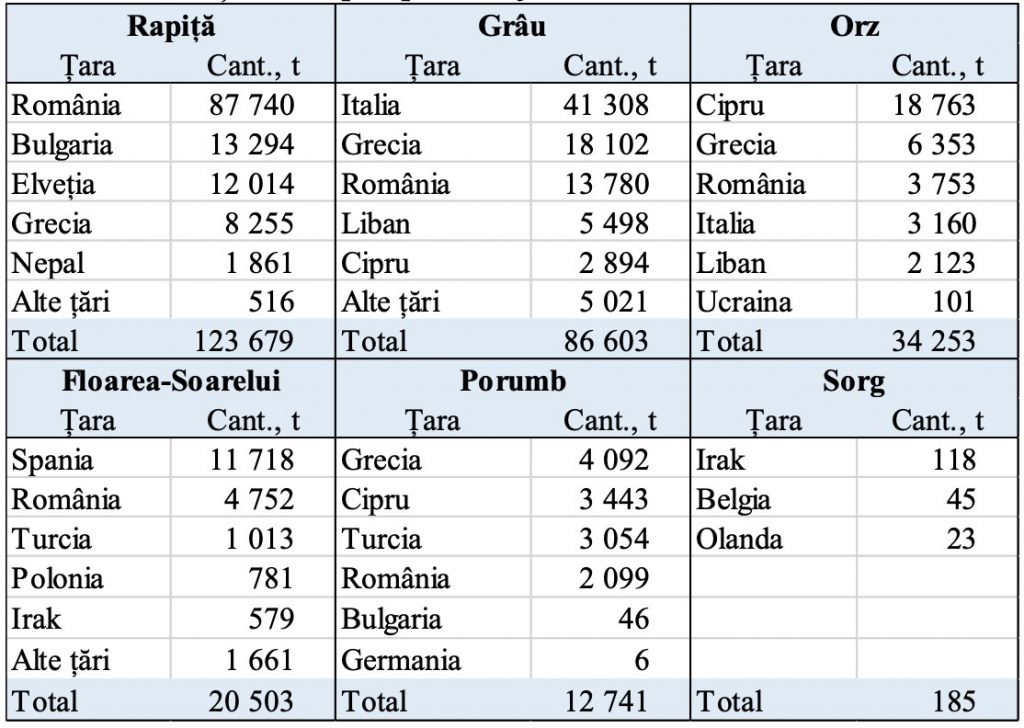Select the Floarea-Soarelui header cell
The image size is (1024, 728).
pyautogui.click(x=170, y=381)
